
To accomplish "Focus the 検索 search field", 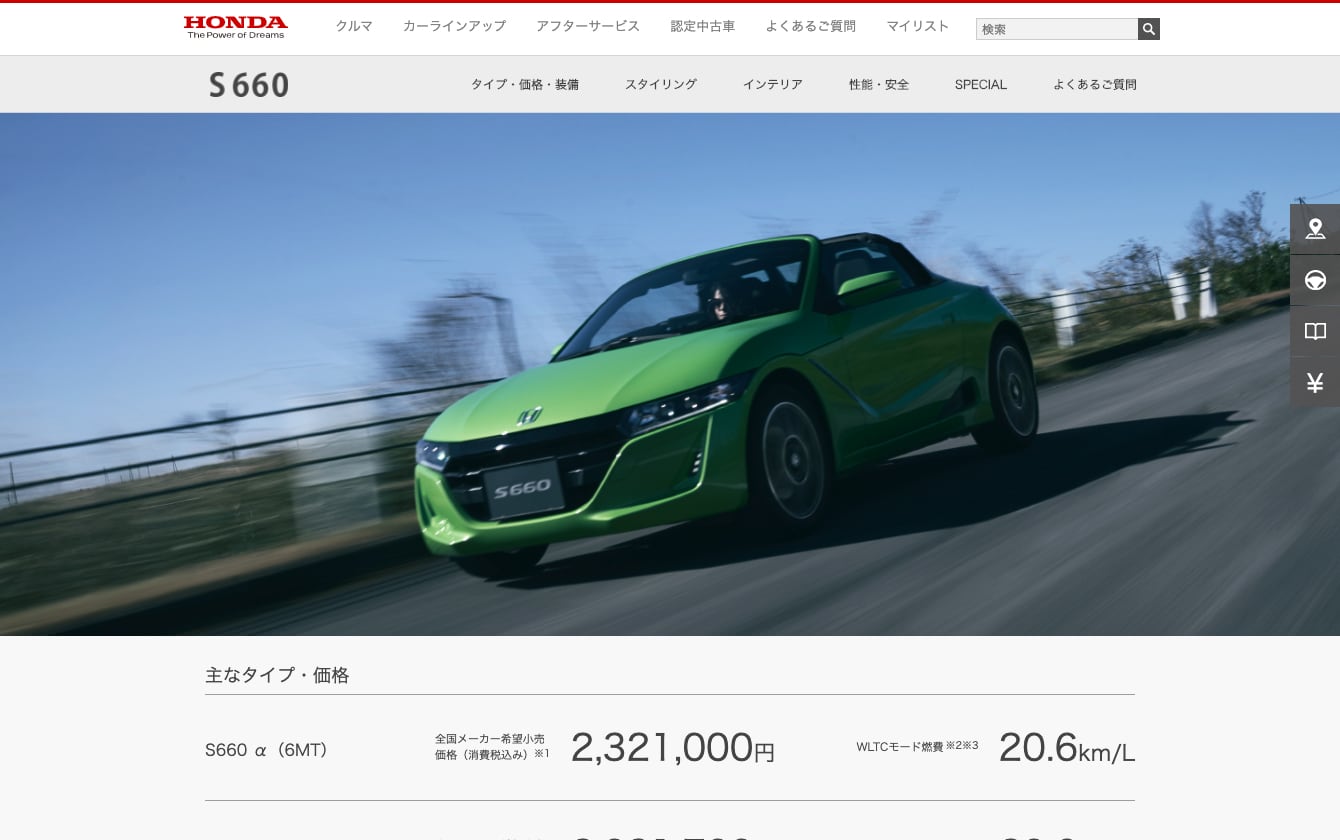I will click(1057, 29).
